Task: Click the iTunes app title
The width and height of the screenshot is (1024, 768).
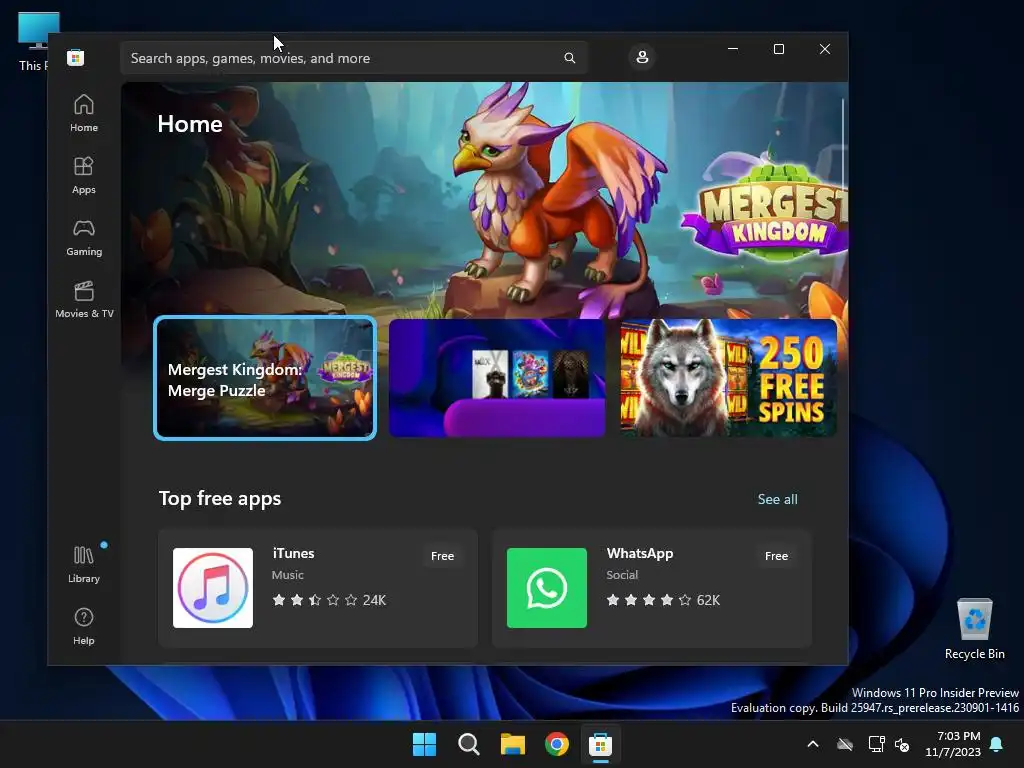Action: pos(293,553)
